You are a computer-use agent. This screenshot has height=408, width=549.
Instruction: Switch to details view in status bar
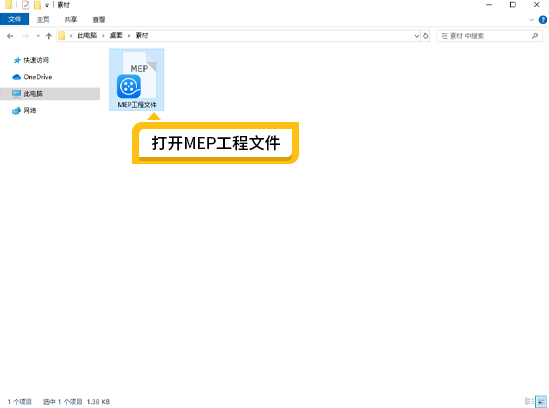coord(529,401)
